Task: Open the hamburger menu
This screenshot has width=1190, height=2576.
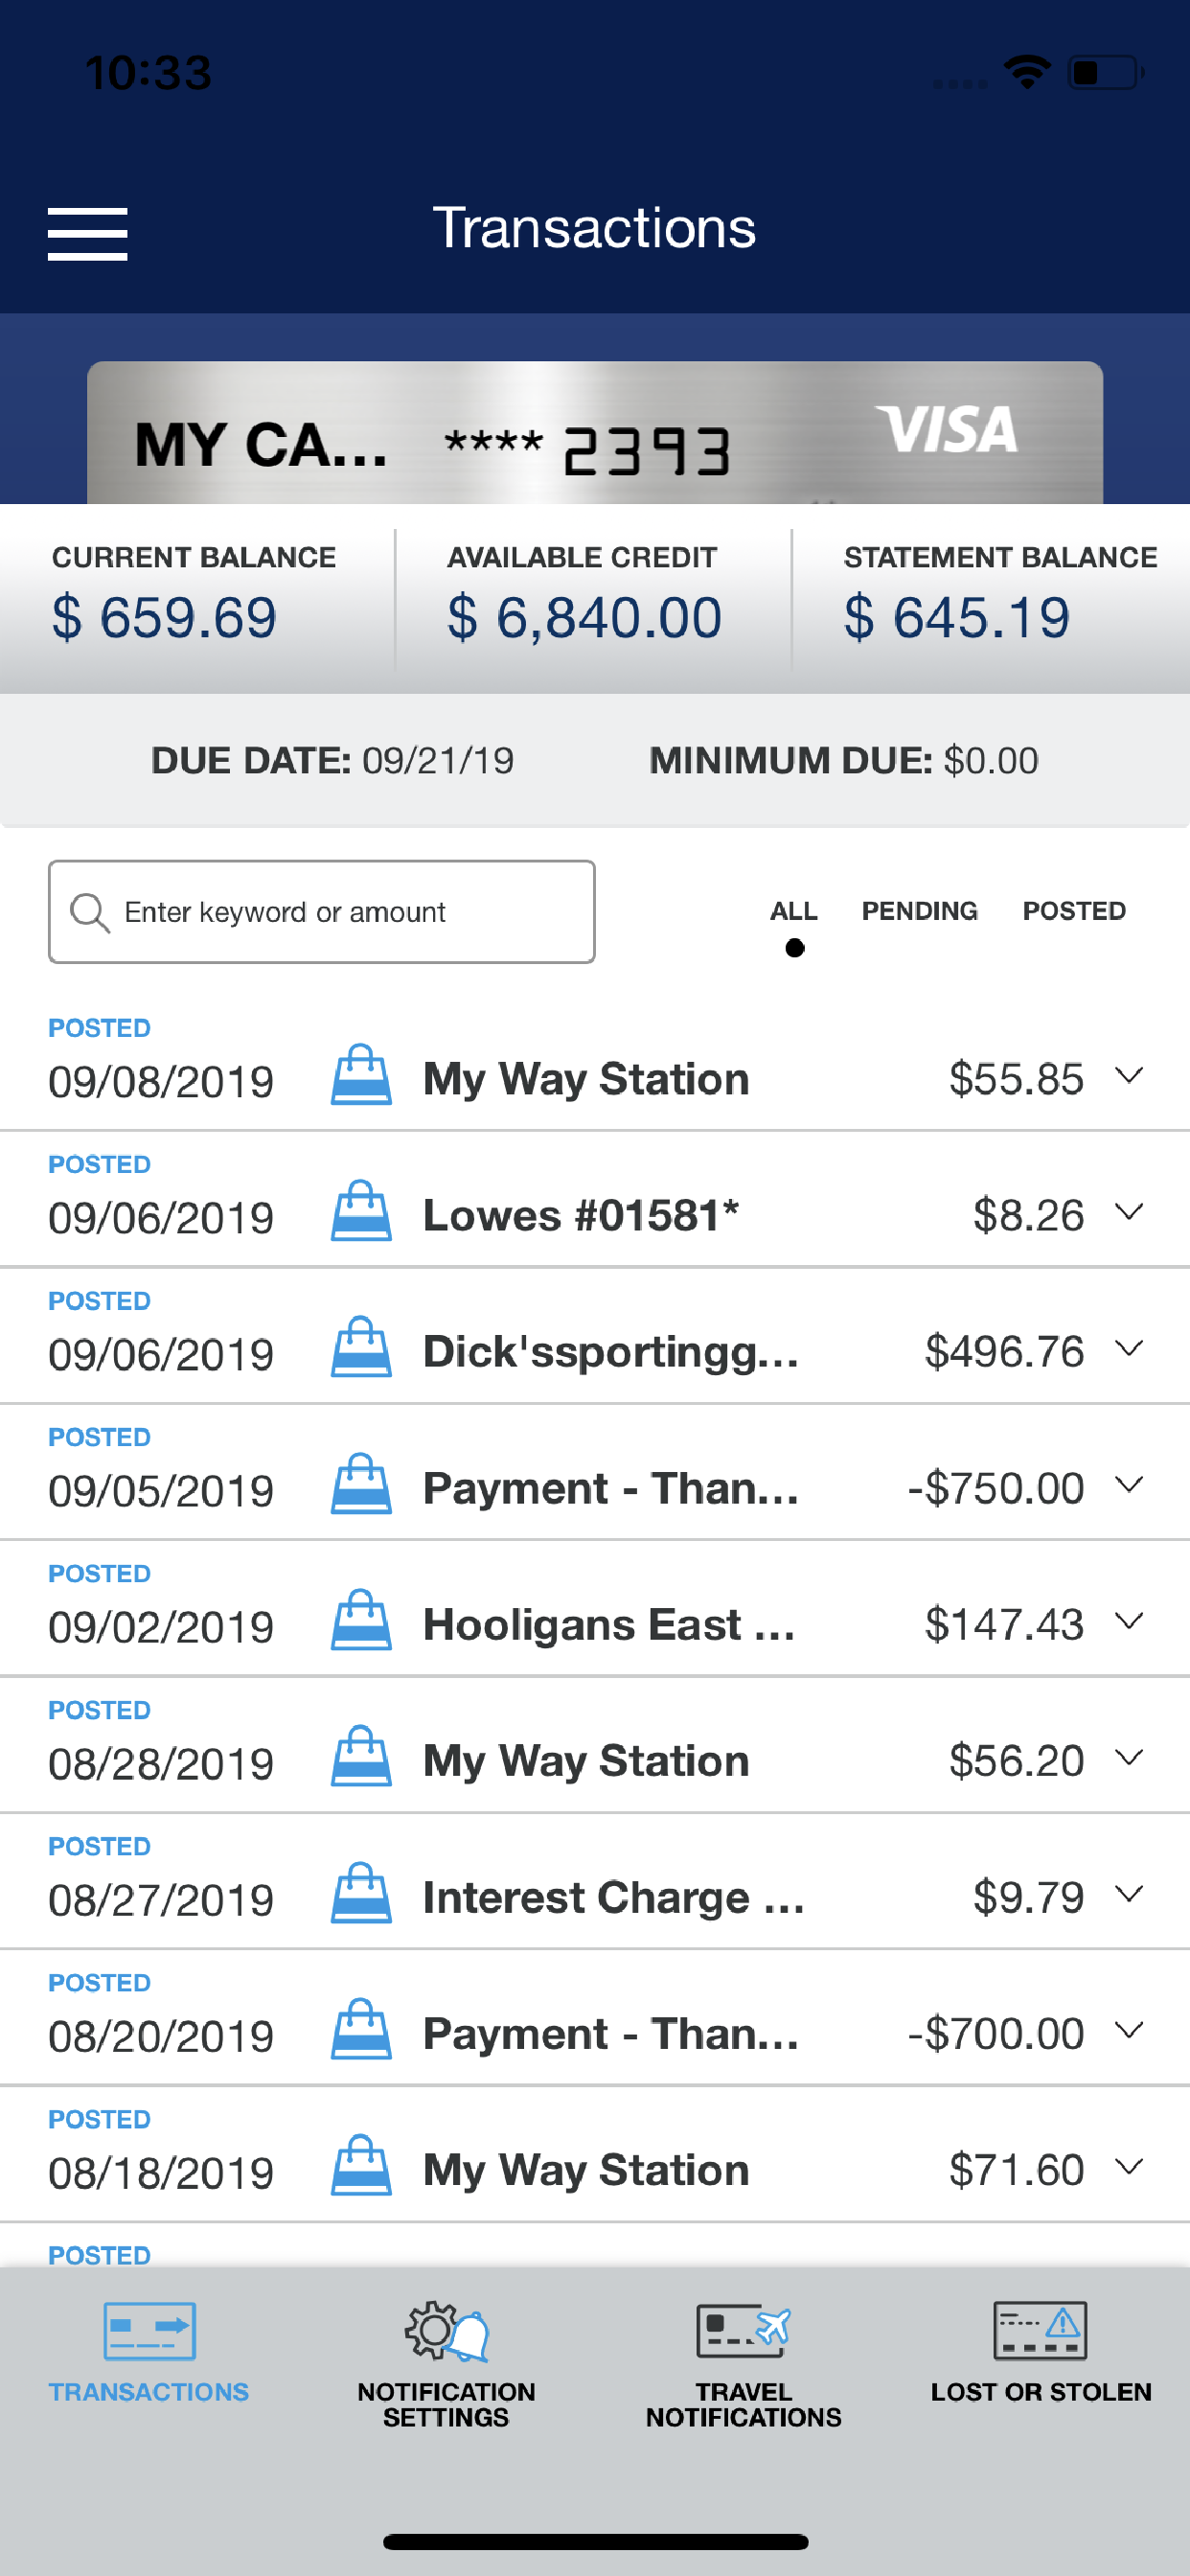Action: click(87, 234)
